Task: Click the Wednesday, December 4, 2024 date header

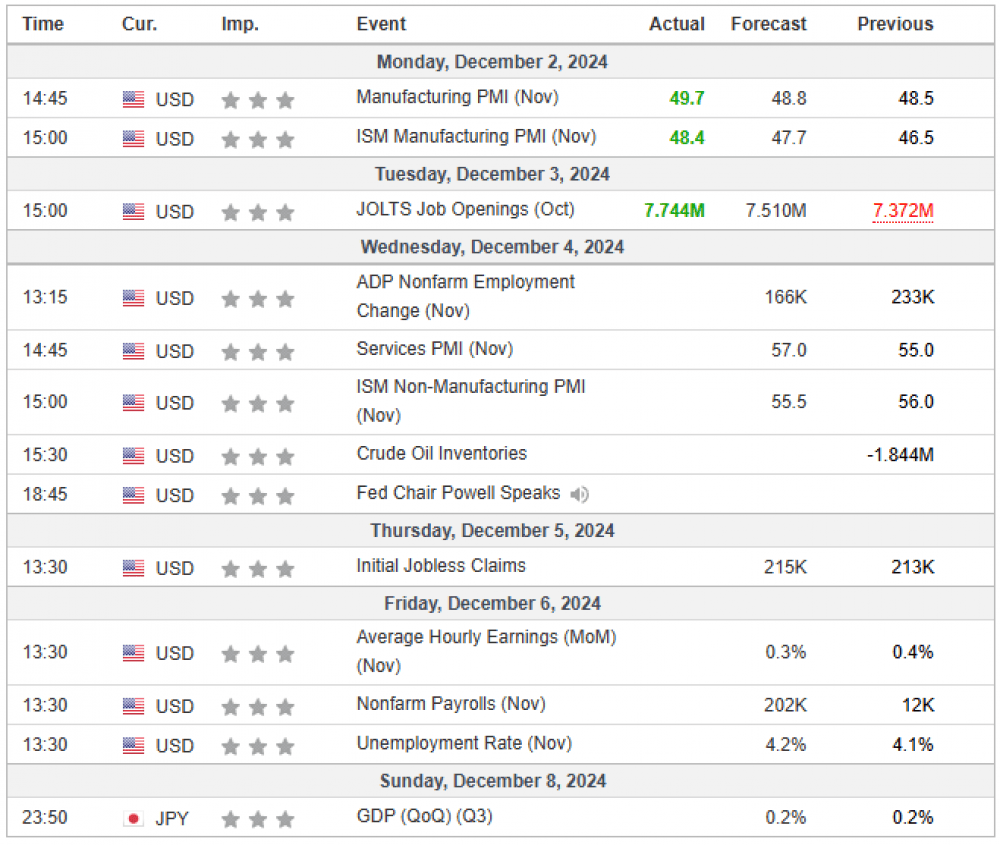Action: coord(492,247)
